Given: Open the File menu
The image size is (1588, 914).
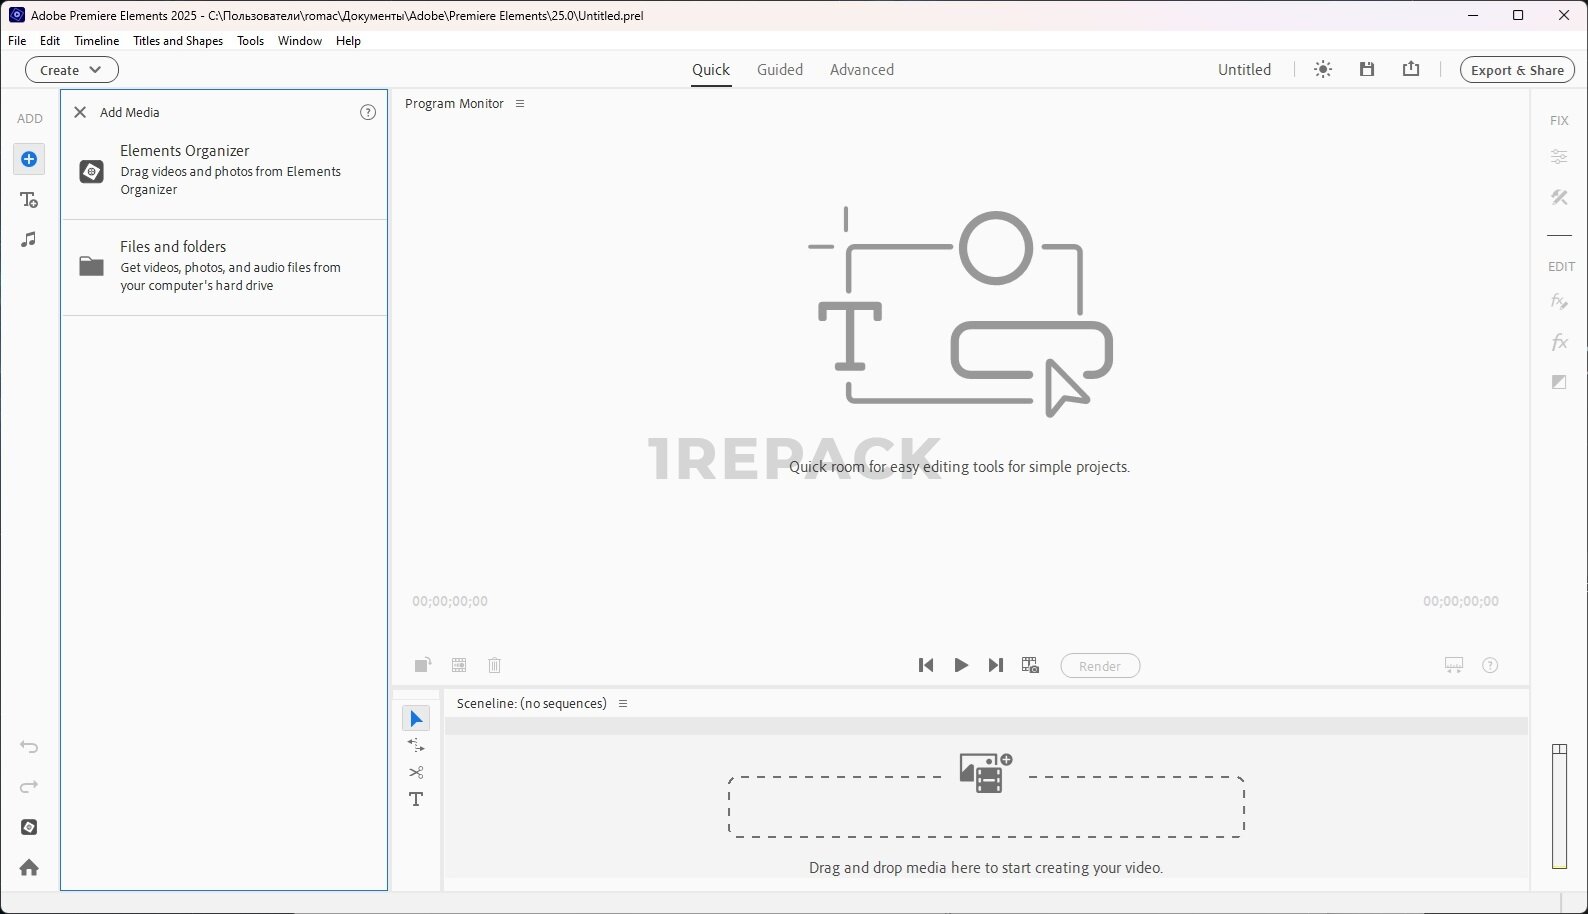Looking at the screenshot, I should (x=17, y=41).
